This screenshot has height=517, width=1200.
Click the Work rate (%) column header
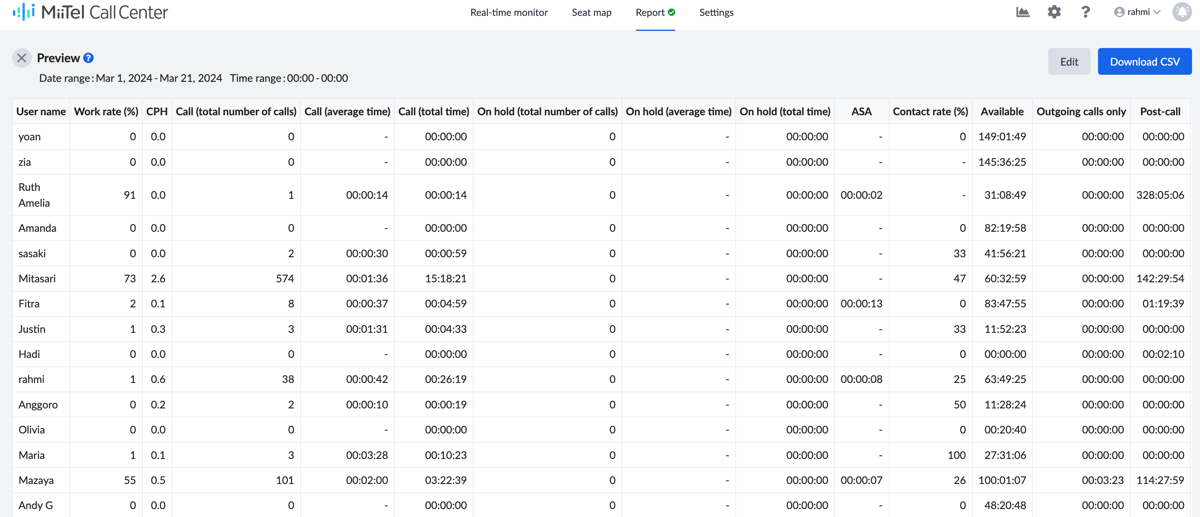tap(106, 111)
